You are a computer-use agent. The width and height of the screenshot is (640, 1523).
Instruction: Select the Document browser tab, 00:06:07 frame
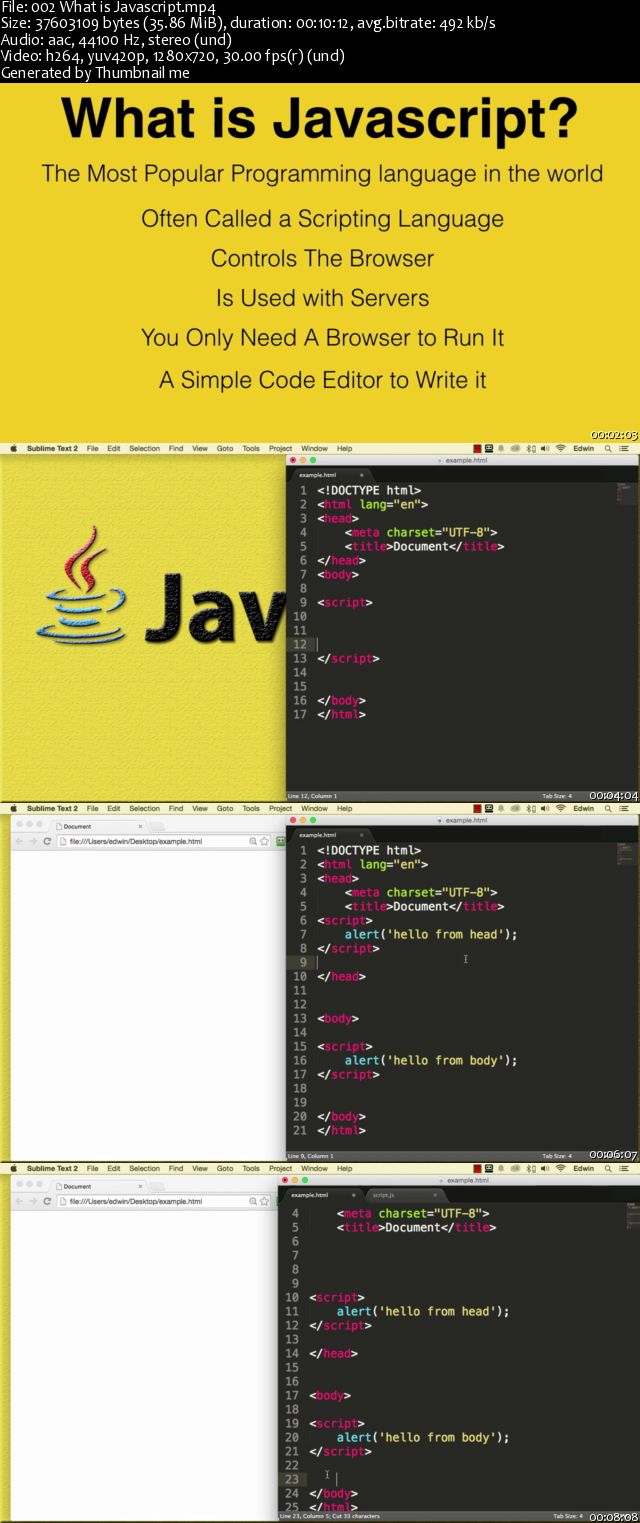click(x=98, y=826)
